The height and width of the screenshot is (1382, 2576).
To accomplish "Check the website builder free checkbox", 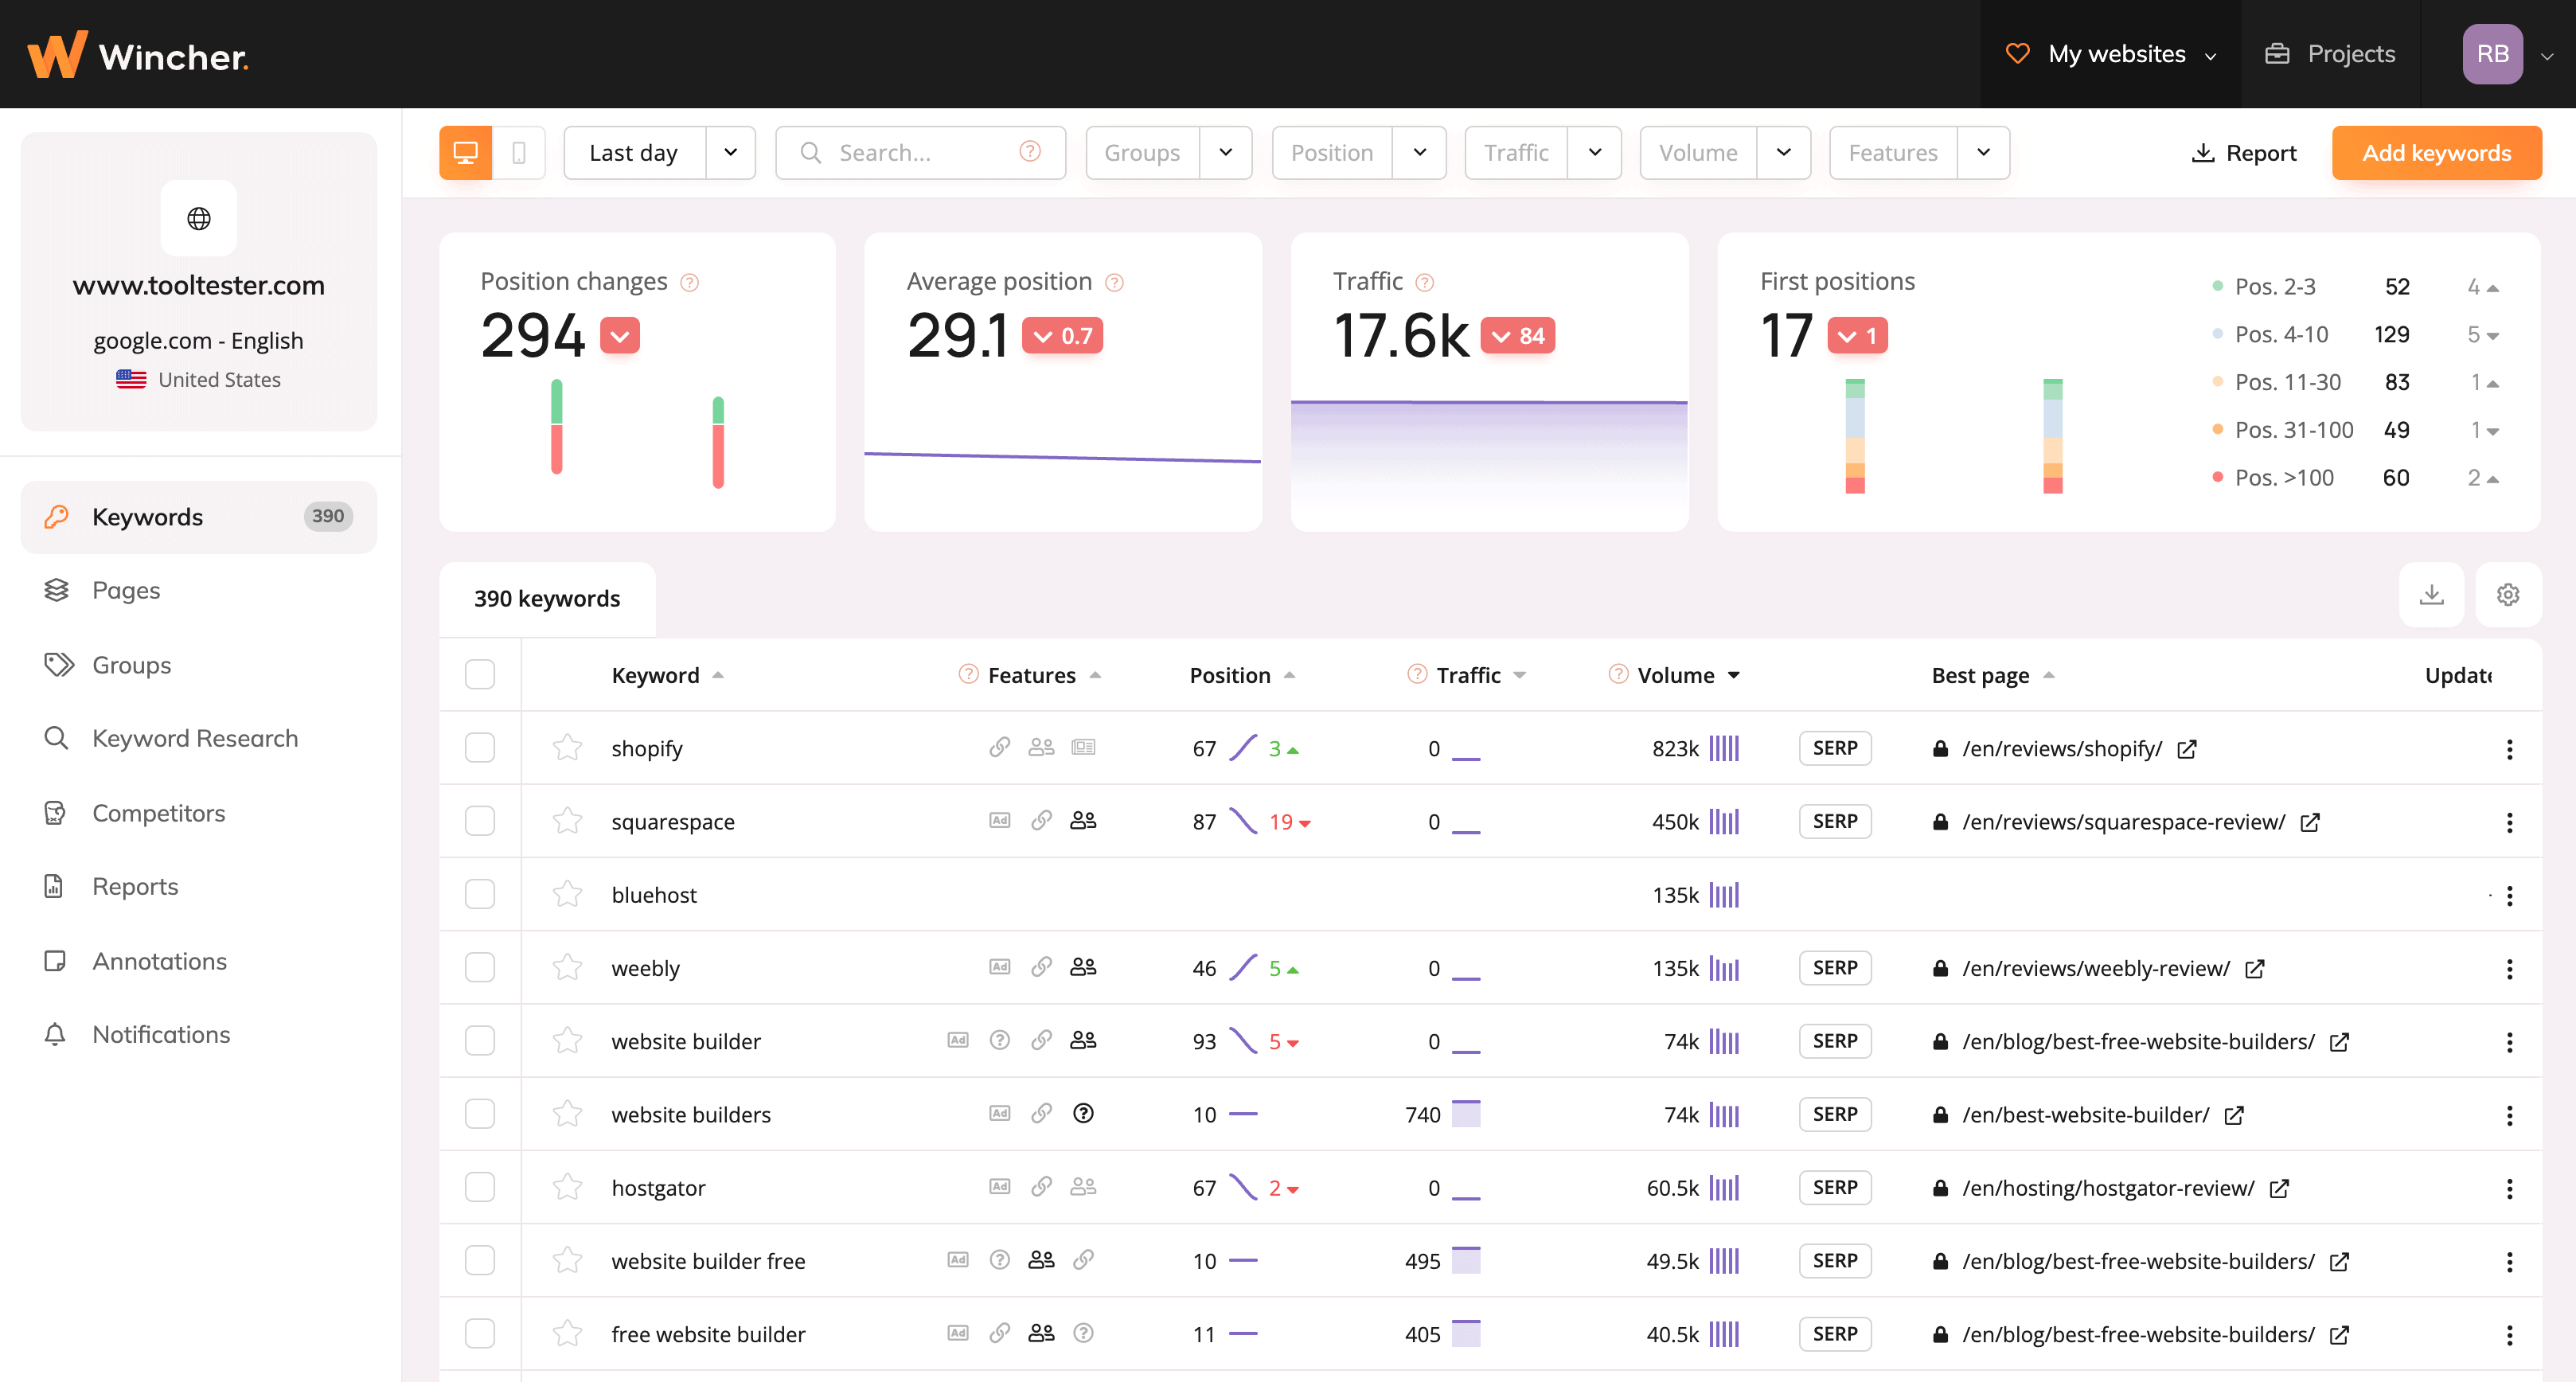I will click(x=480, y=1260).
